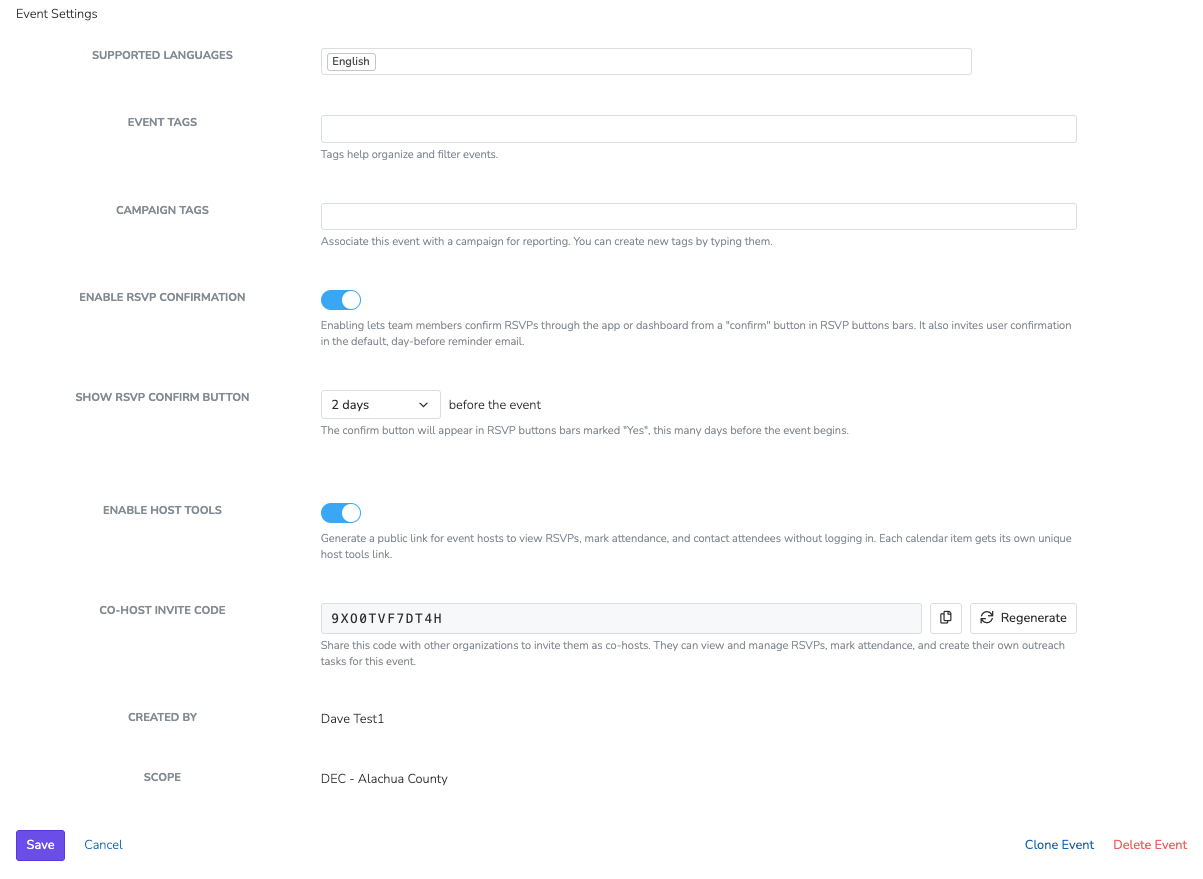This screenshot has width=1203, height=879.
Task: Focus the Event Tags input
Action: click(699, 129)
